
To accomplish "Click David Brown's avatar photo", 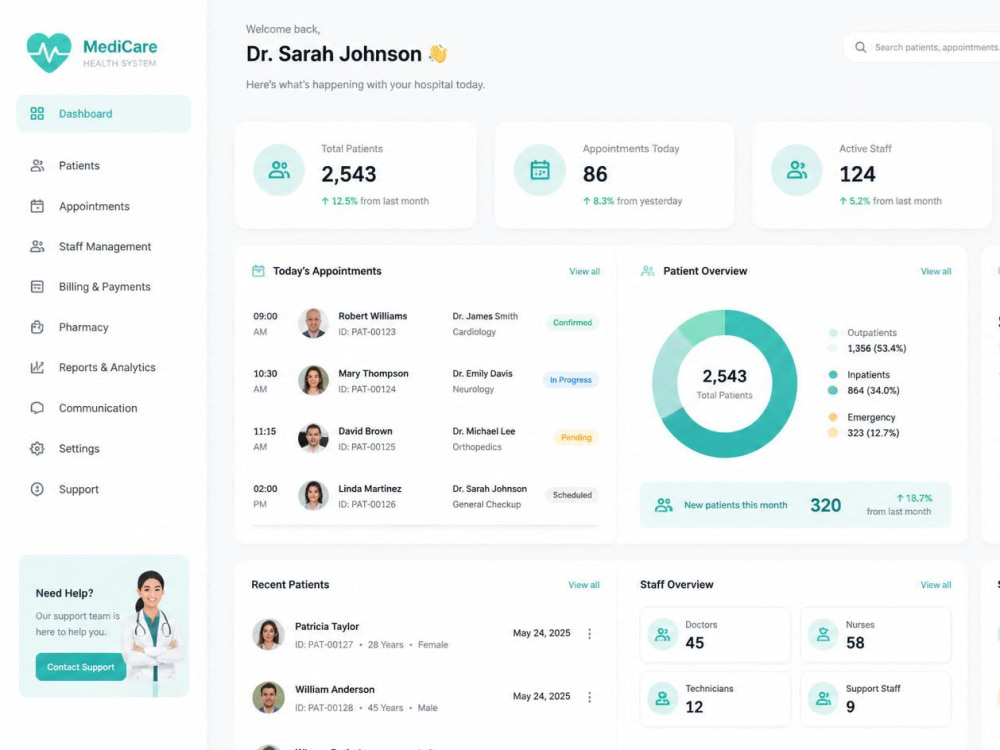I will click(313, 438).
